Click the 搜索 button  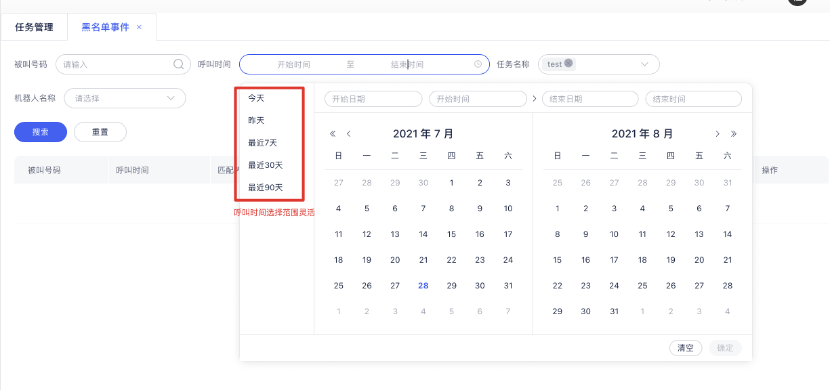(41, 132)
